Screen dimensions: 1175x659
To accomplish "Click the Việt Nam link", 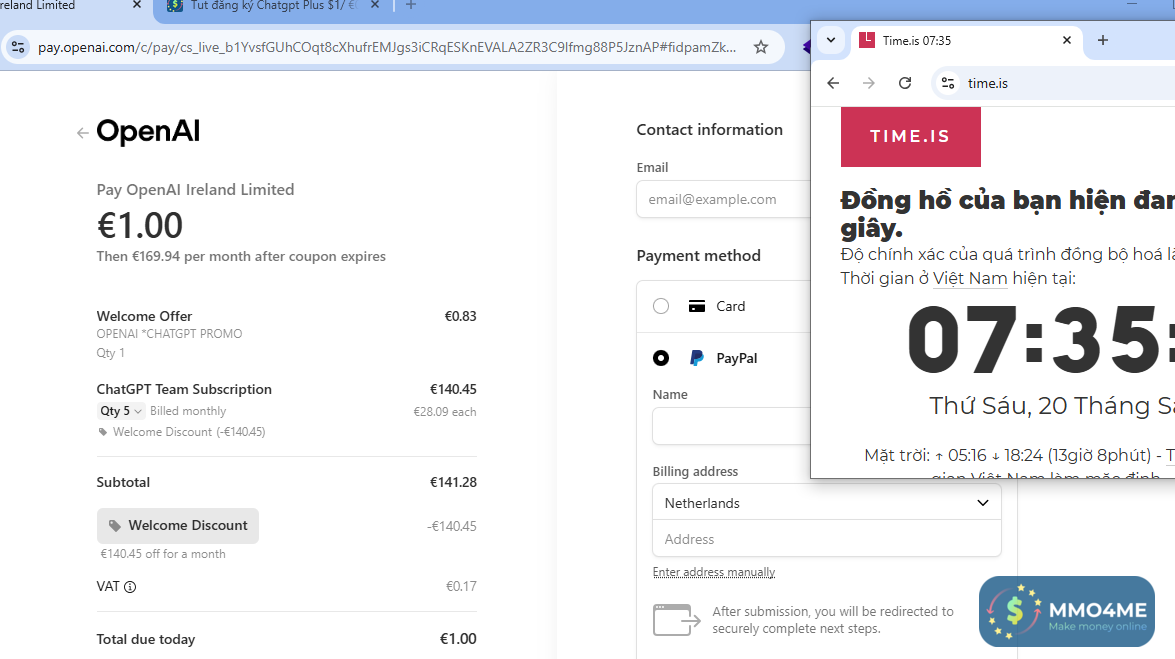I will click(x=970, y=278).
